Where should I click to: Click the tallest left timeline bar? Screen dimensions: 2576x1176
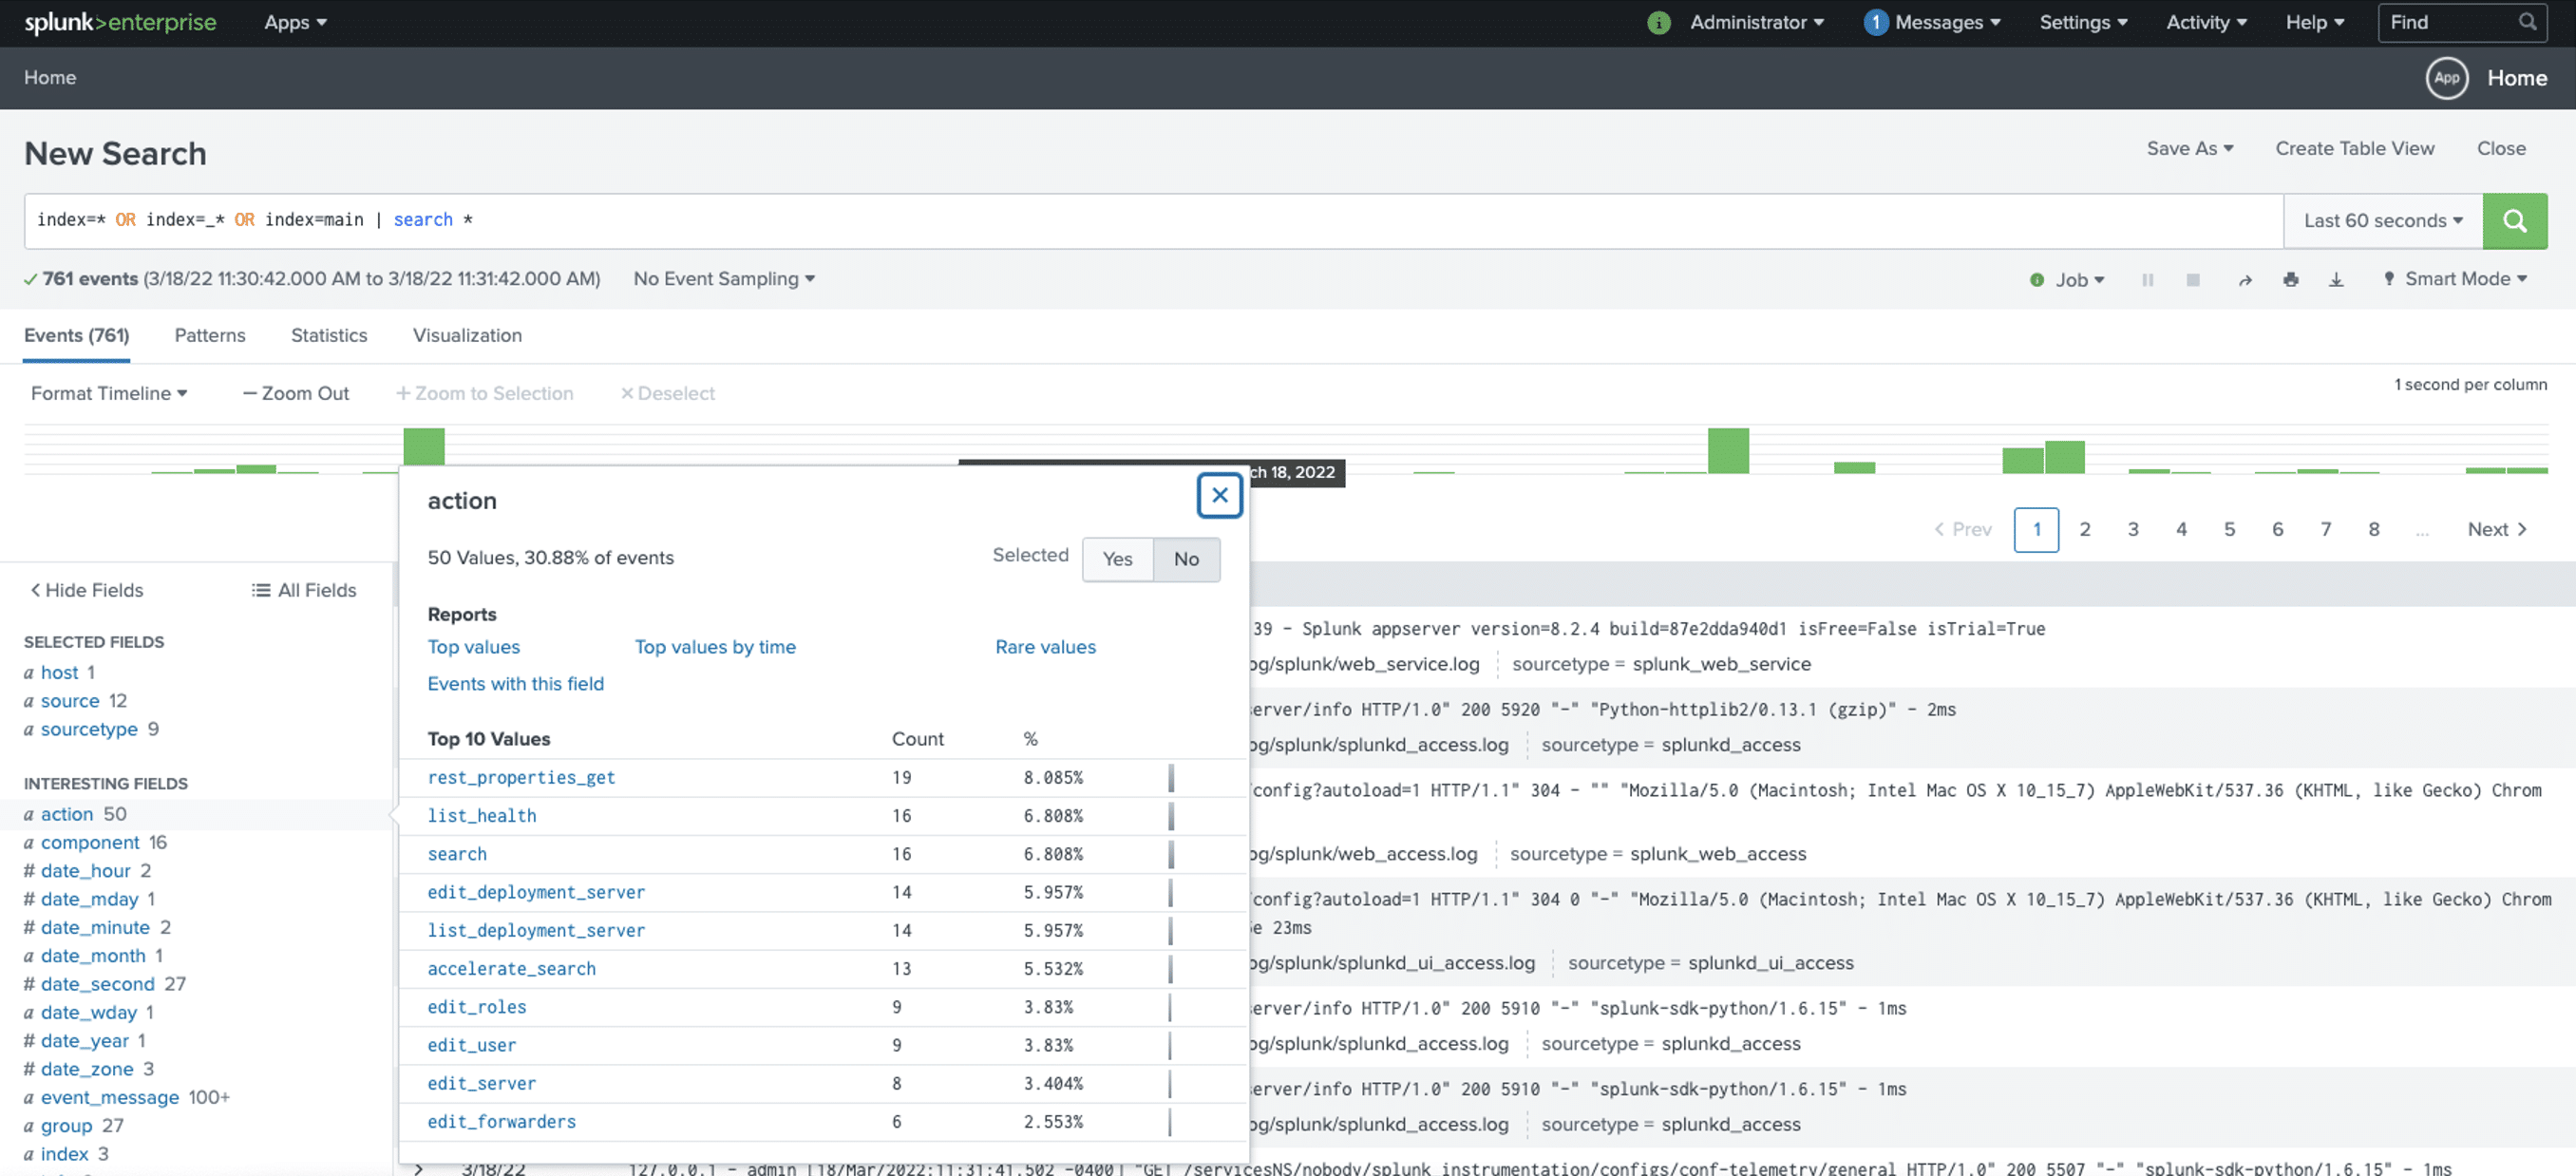click(424, 447)
